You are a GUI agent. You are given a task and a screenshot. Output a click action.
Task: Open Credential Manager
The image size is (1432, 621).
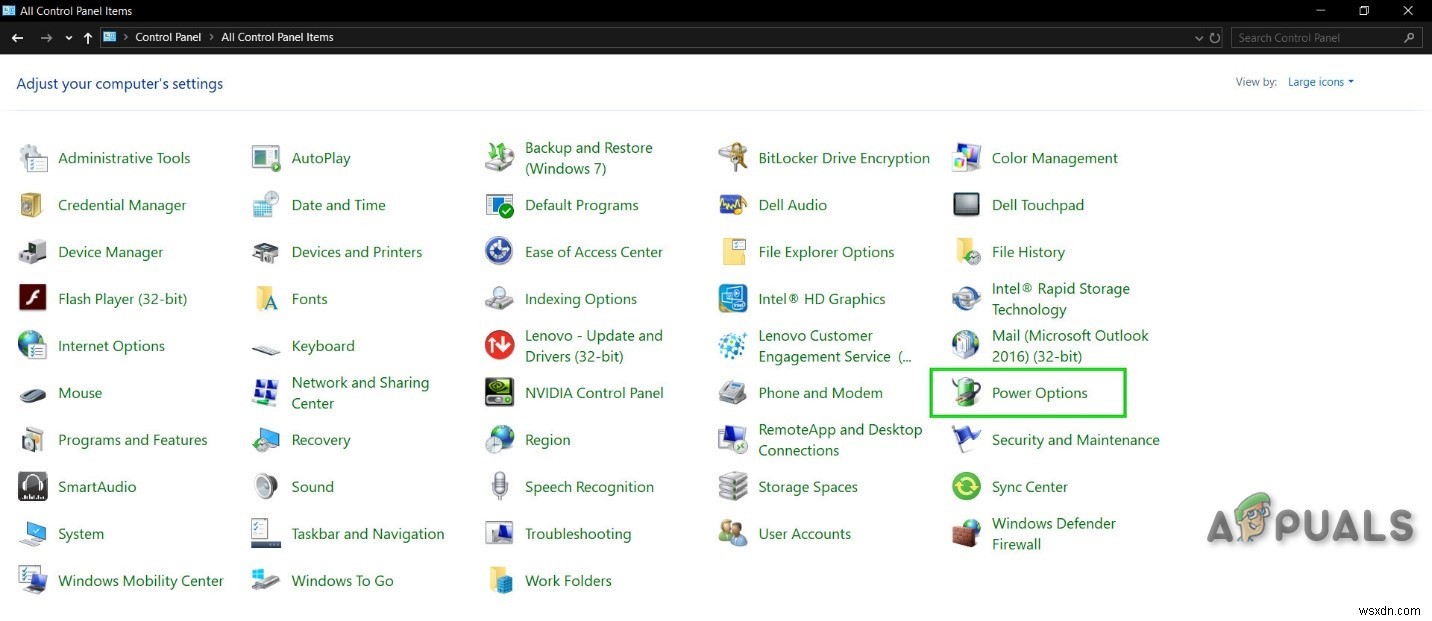pyautogui.click(x=122, y=205)
